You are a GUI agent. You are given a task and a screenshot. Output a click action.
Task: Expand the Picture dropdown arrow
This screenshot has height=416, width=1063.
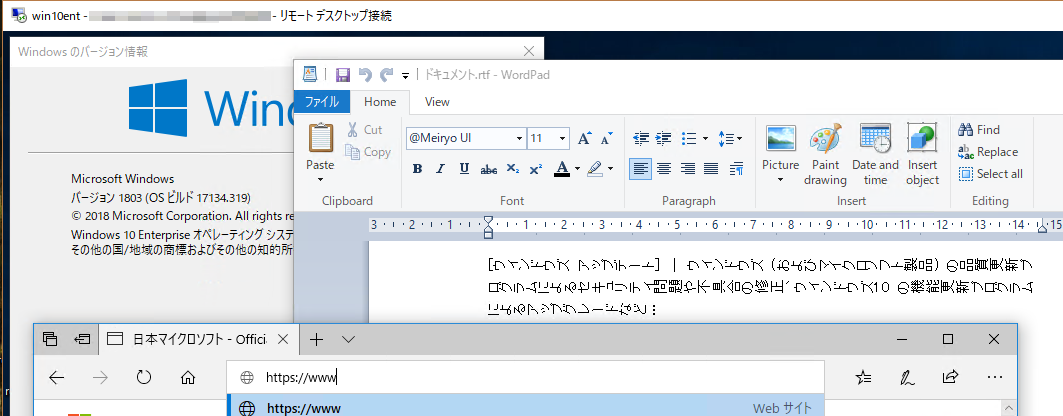(x=780, y=180)
